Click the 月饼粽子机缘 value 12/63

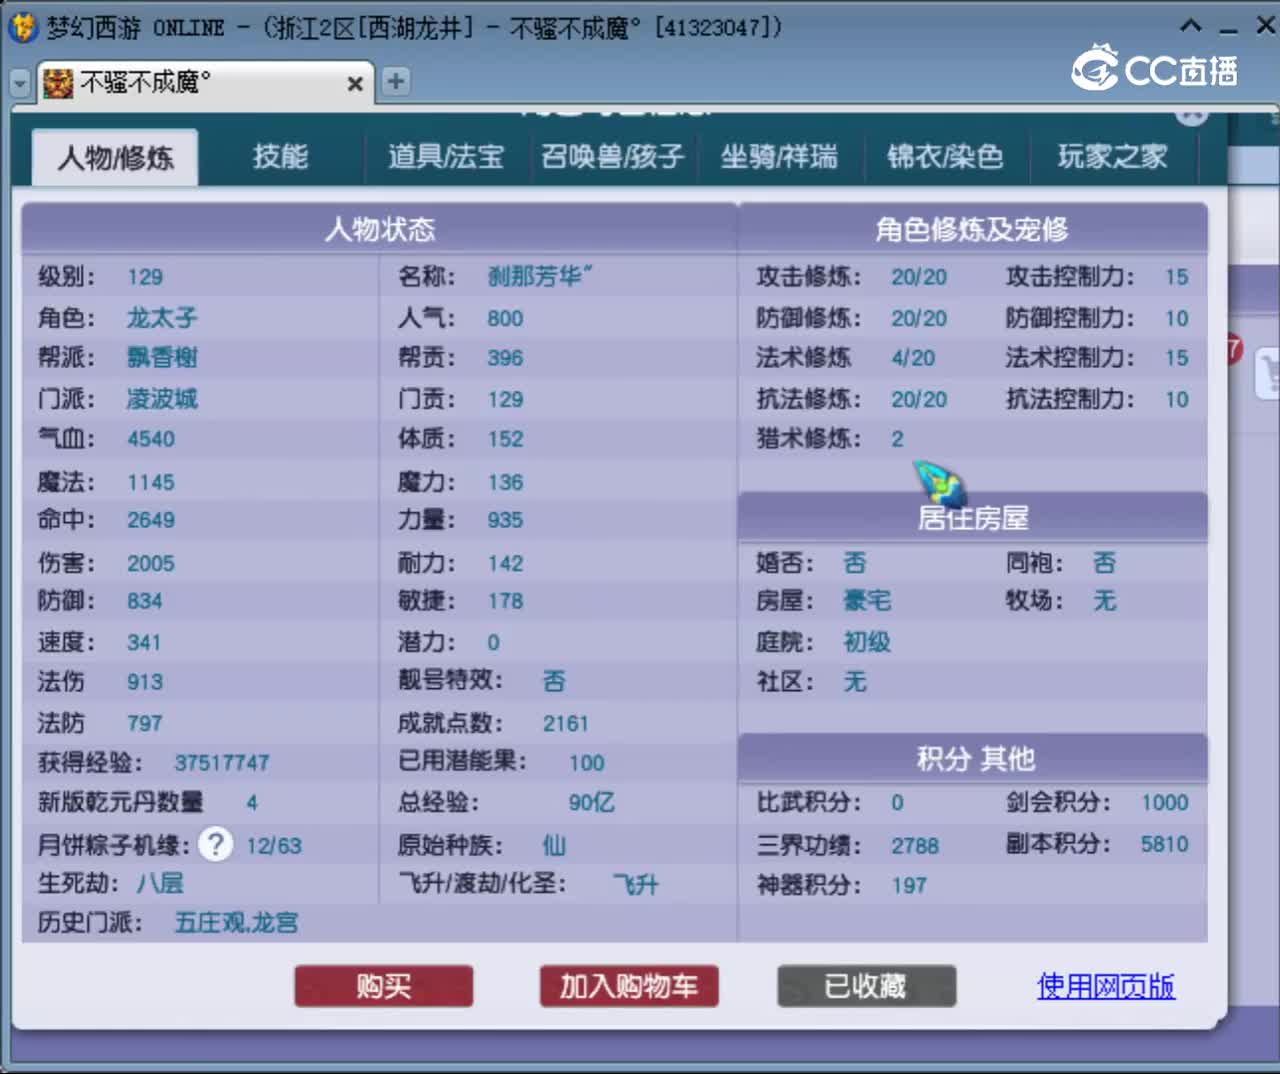274,846
